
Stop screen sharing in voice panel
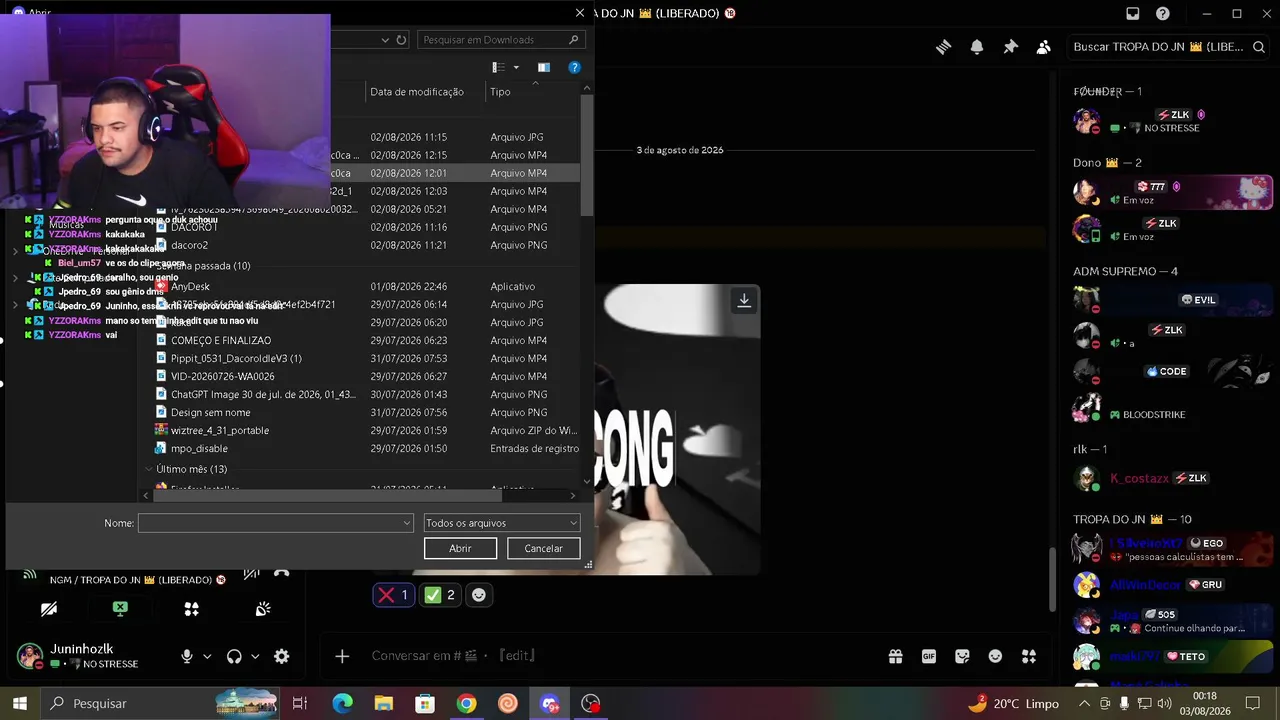point(120,609)
